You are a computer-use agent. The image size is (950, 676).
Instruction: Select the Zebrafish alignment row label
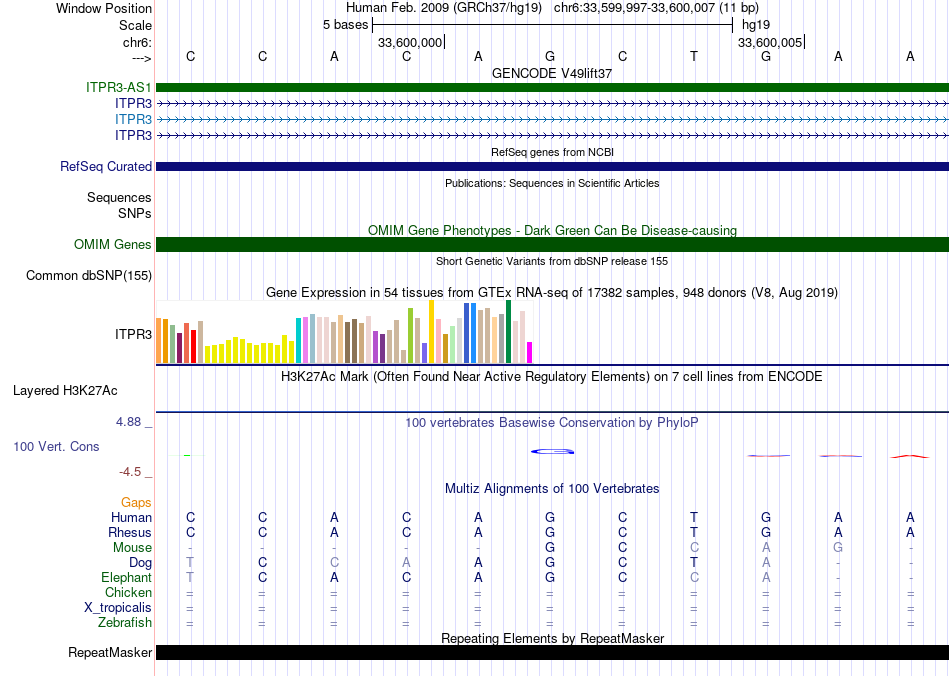pos(125,622)
